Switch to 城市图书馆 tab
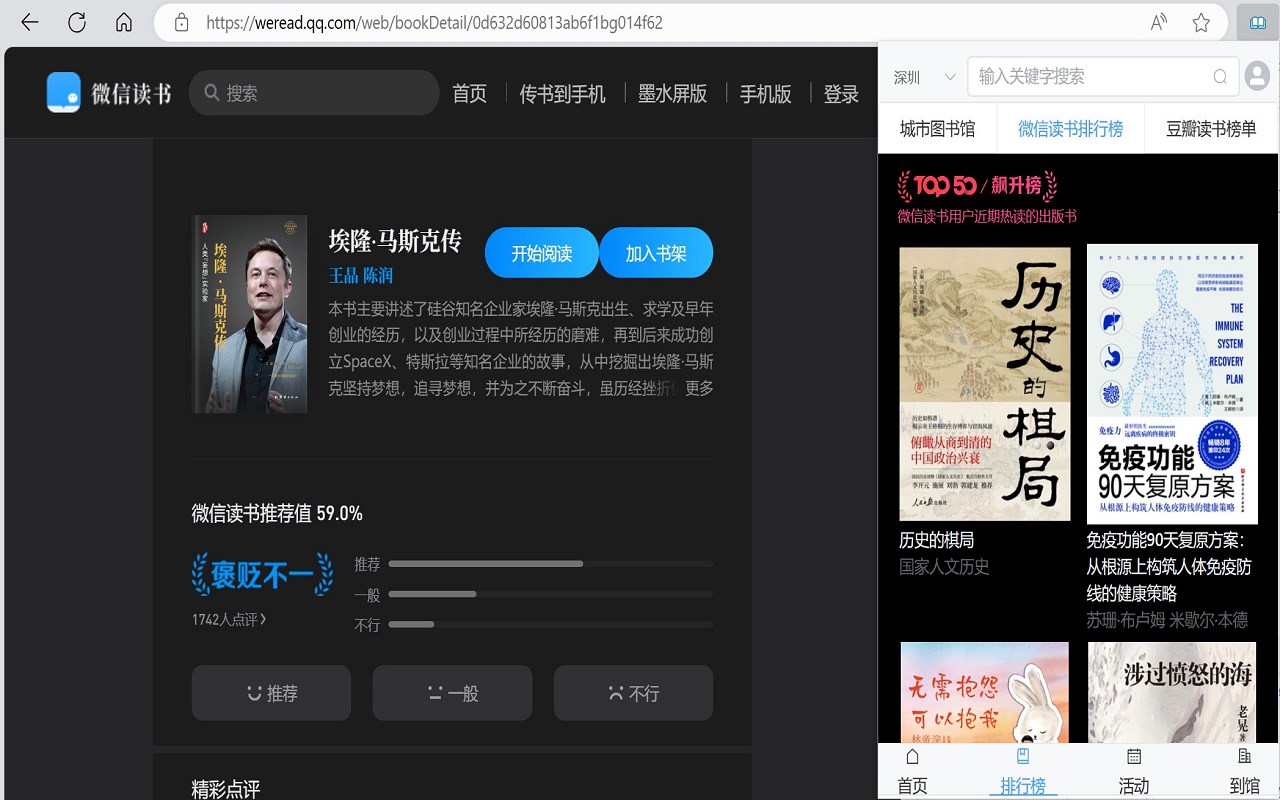The width and height of the screenshot is (1280, 800). pyautogui.click(x=937, y=128)
